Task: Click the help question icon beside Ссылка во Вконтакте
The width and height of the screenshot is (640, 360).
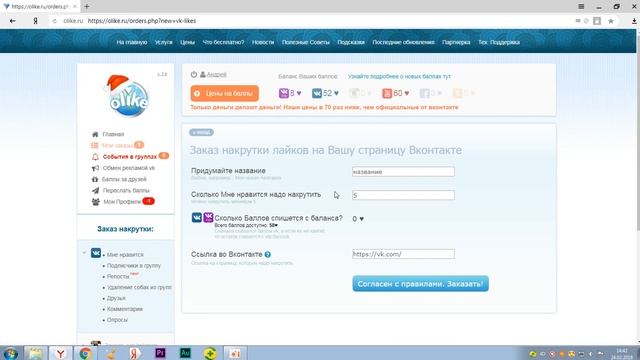Action: 268,254
